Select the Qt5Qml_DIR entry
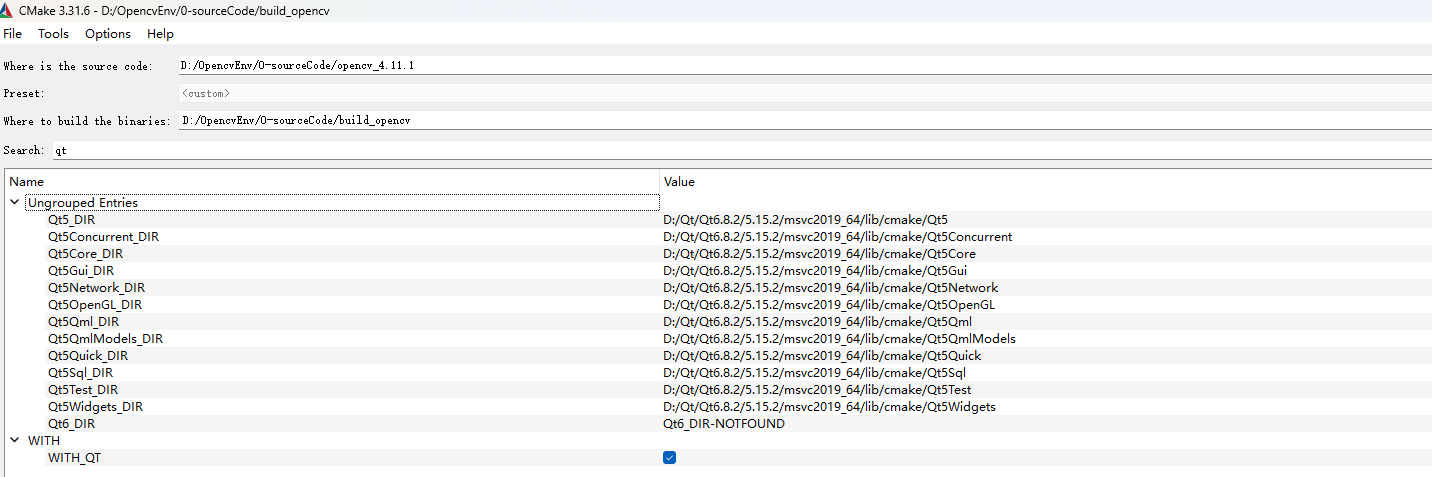This screenshot has height=477, width=1432. (84, 322)
